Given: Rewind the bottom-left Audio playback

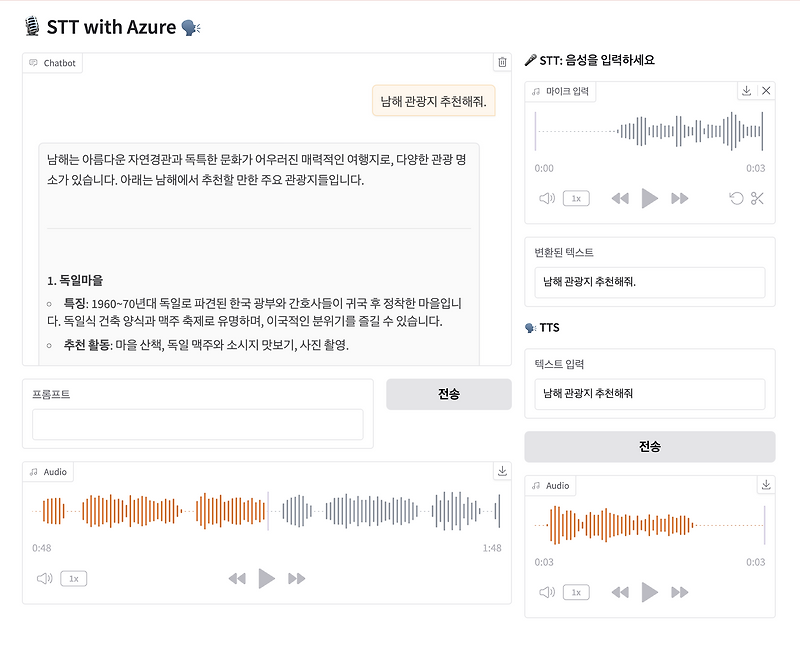Looking at the screenshot, I should tap(238, 578).
